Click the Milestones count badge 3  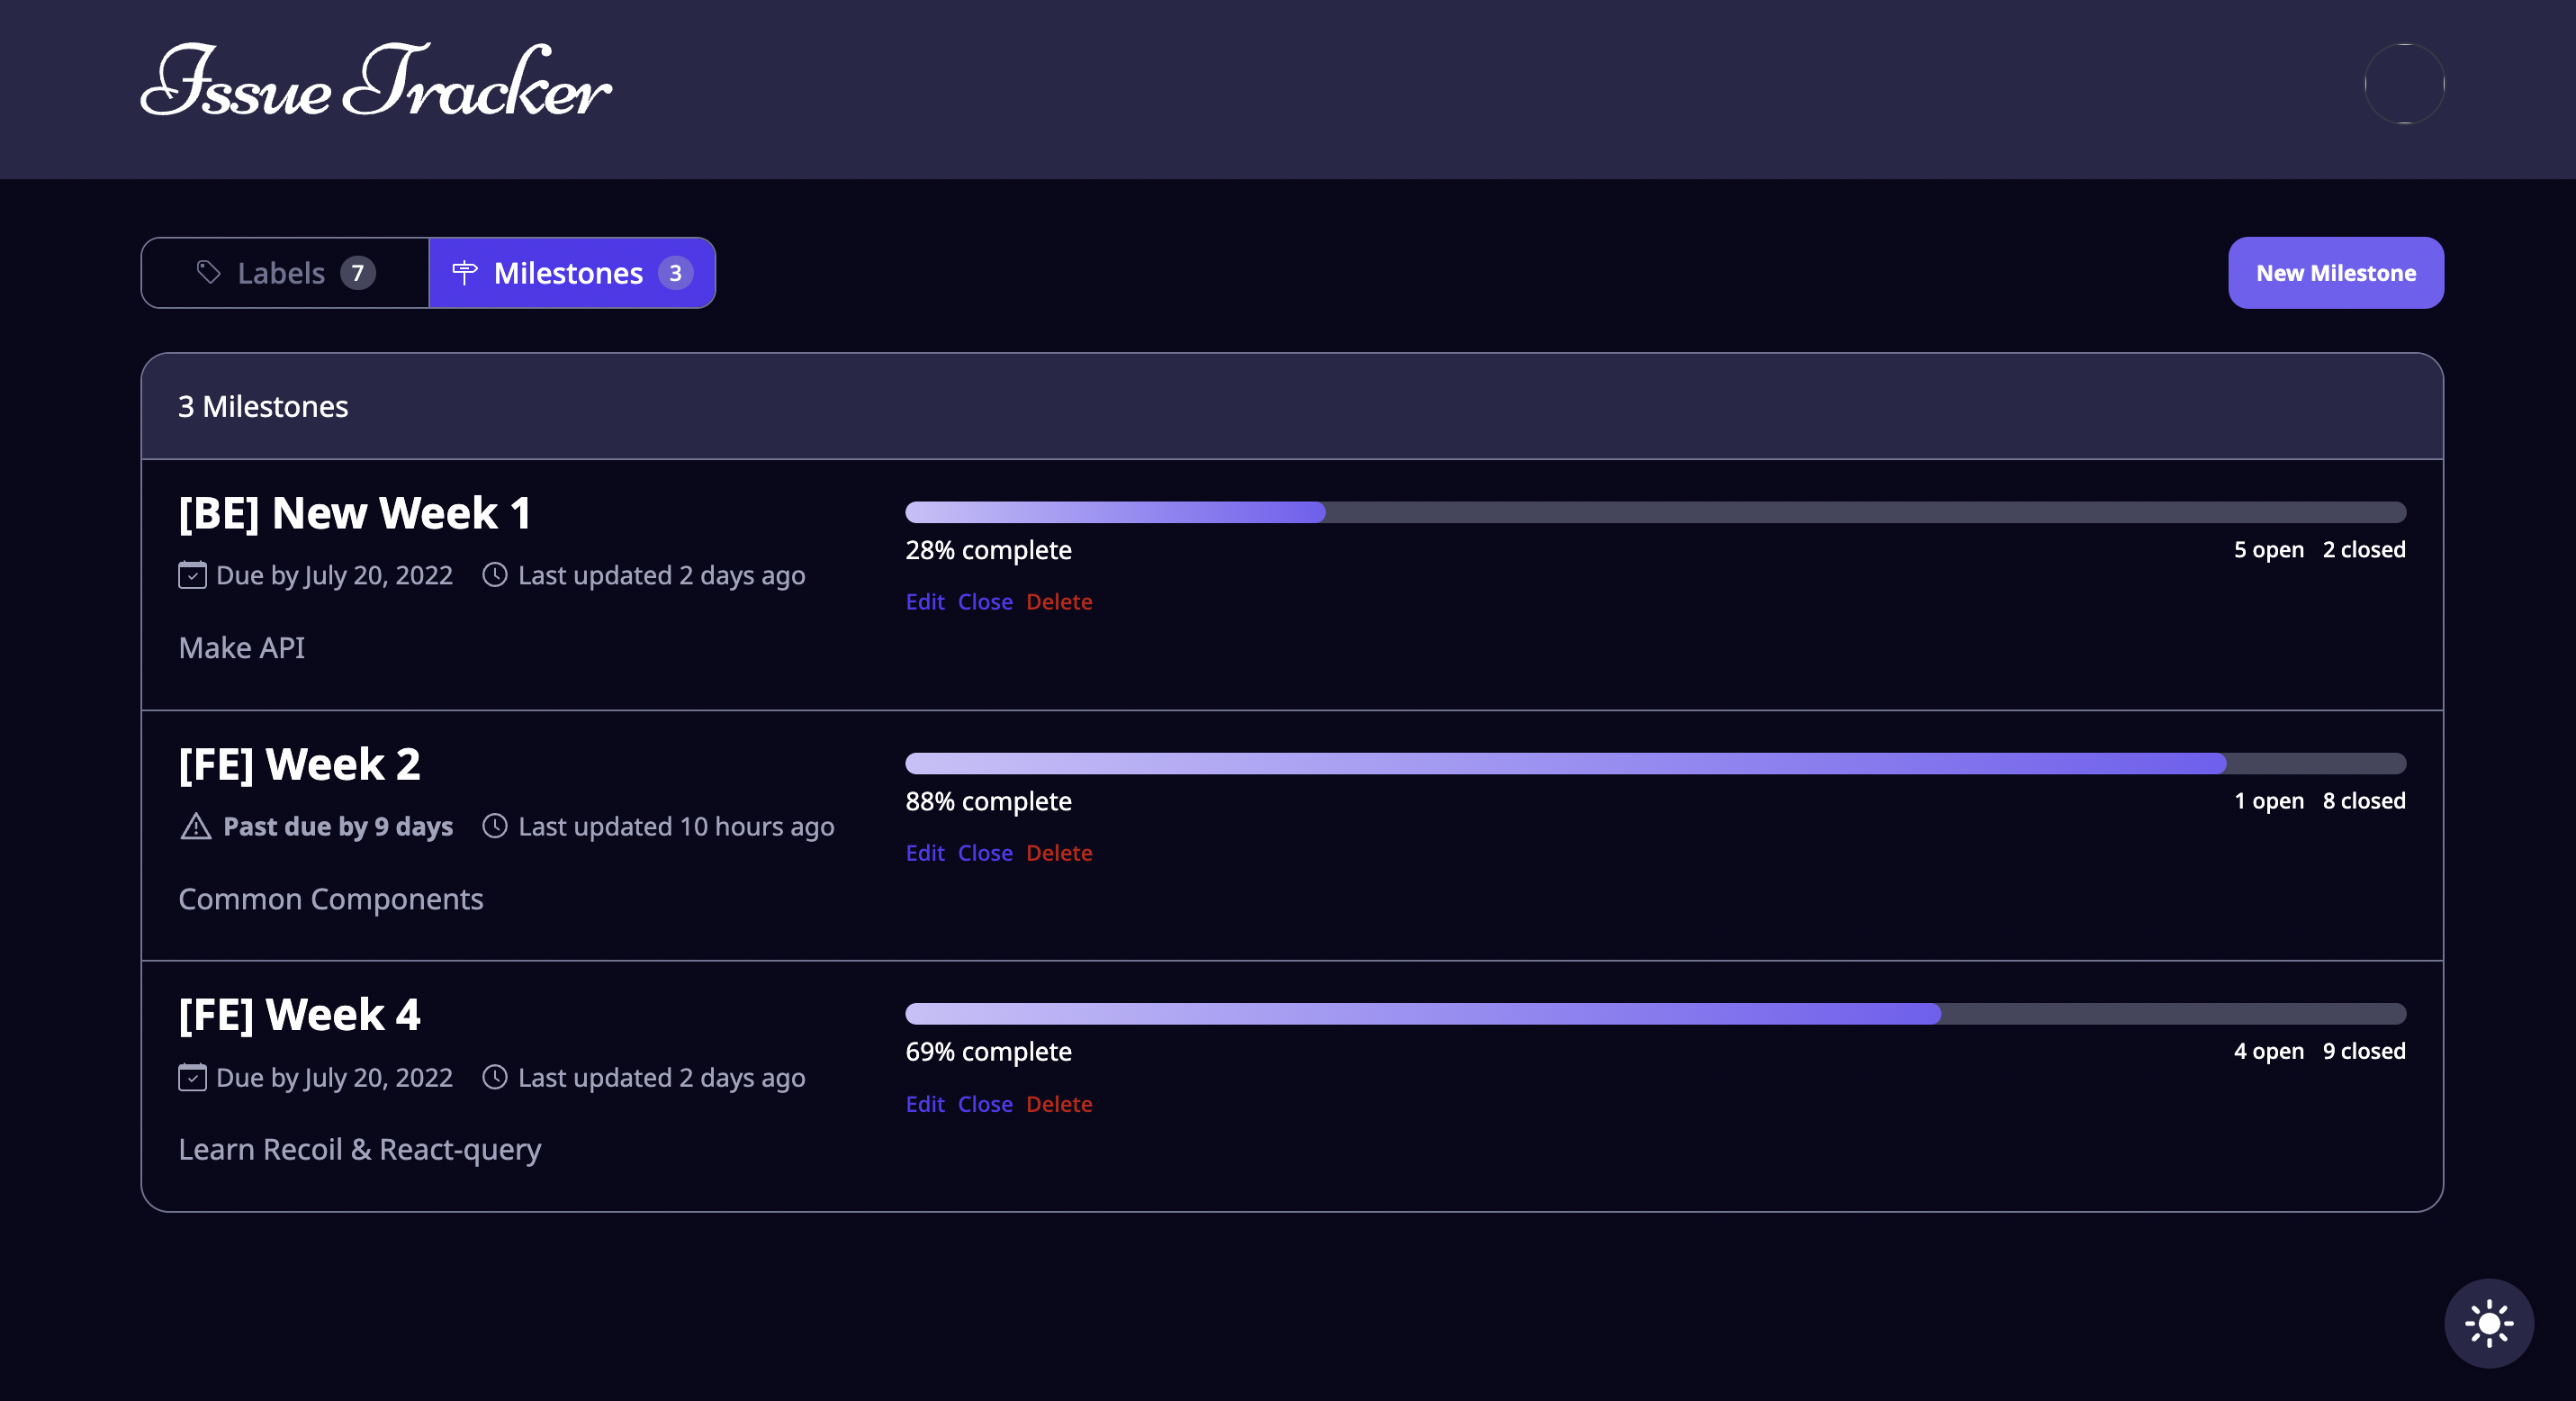675,273
